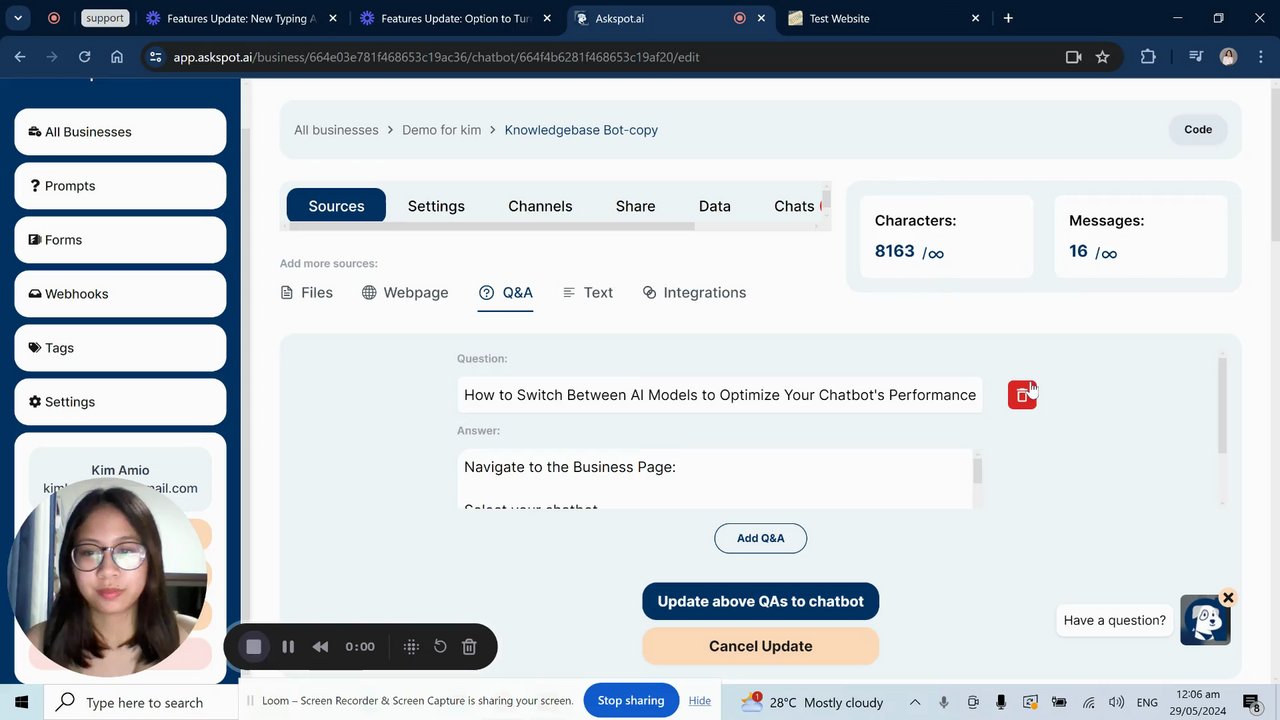
Task: Go to the 'All businesses' breadcrumb
Action: [336, 130]
